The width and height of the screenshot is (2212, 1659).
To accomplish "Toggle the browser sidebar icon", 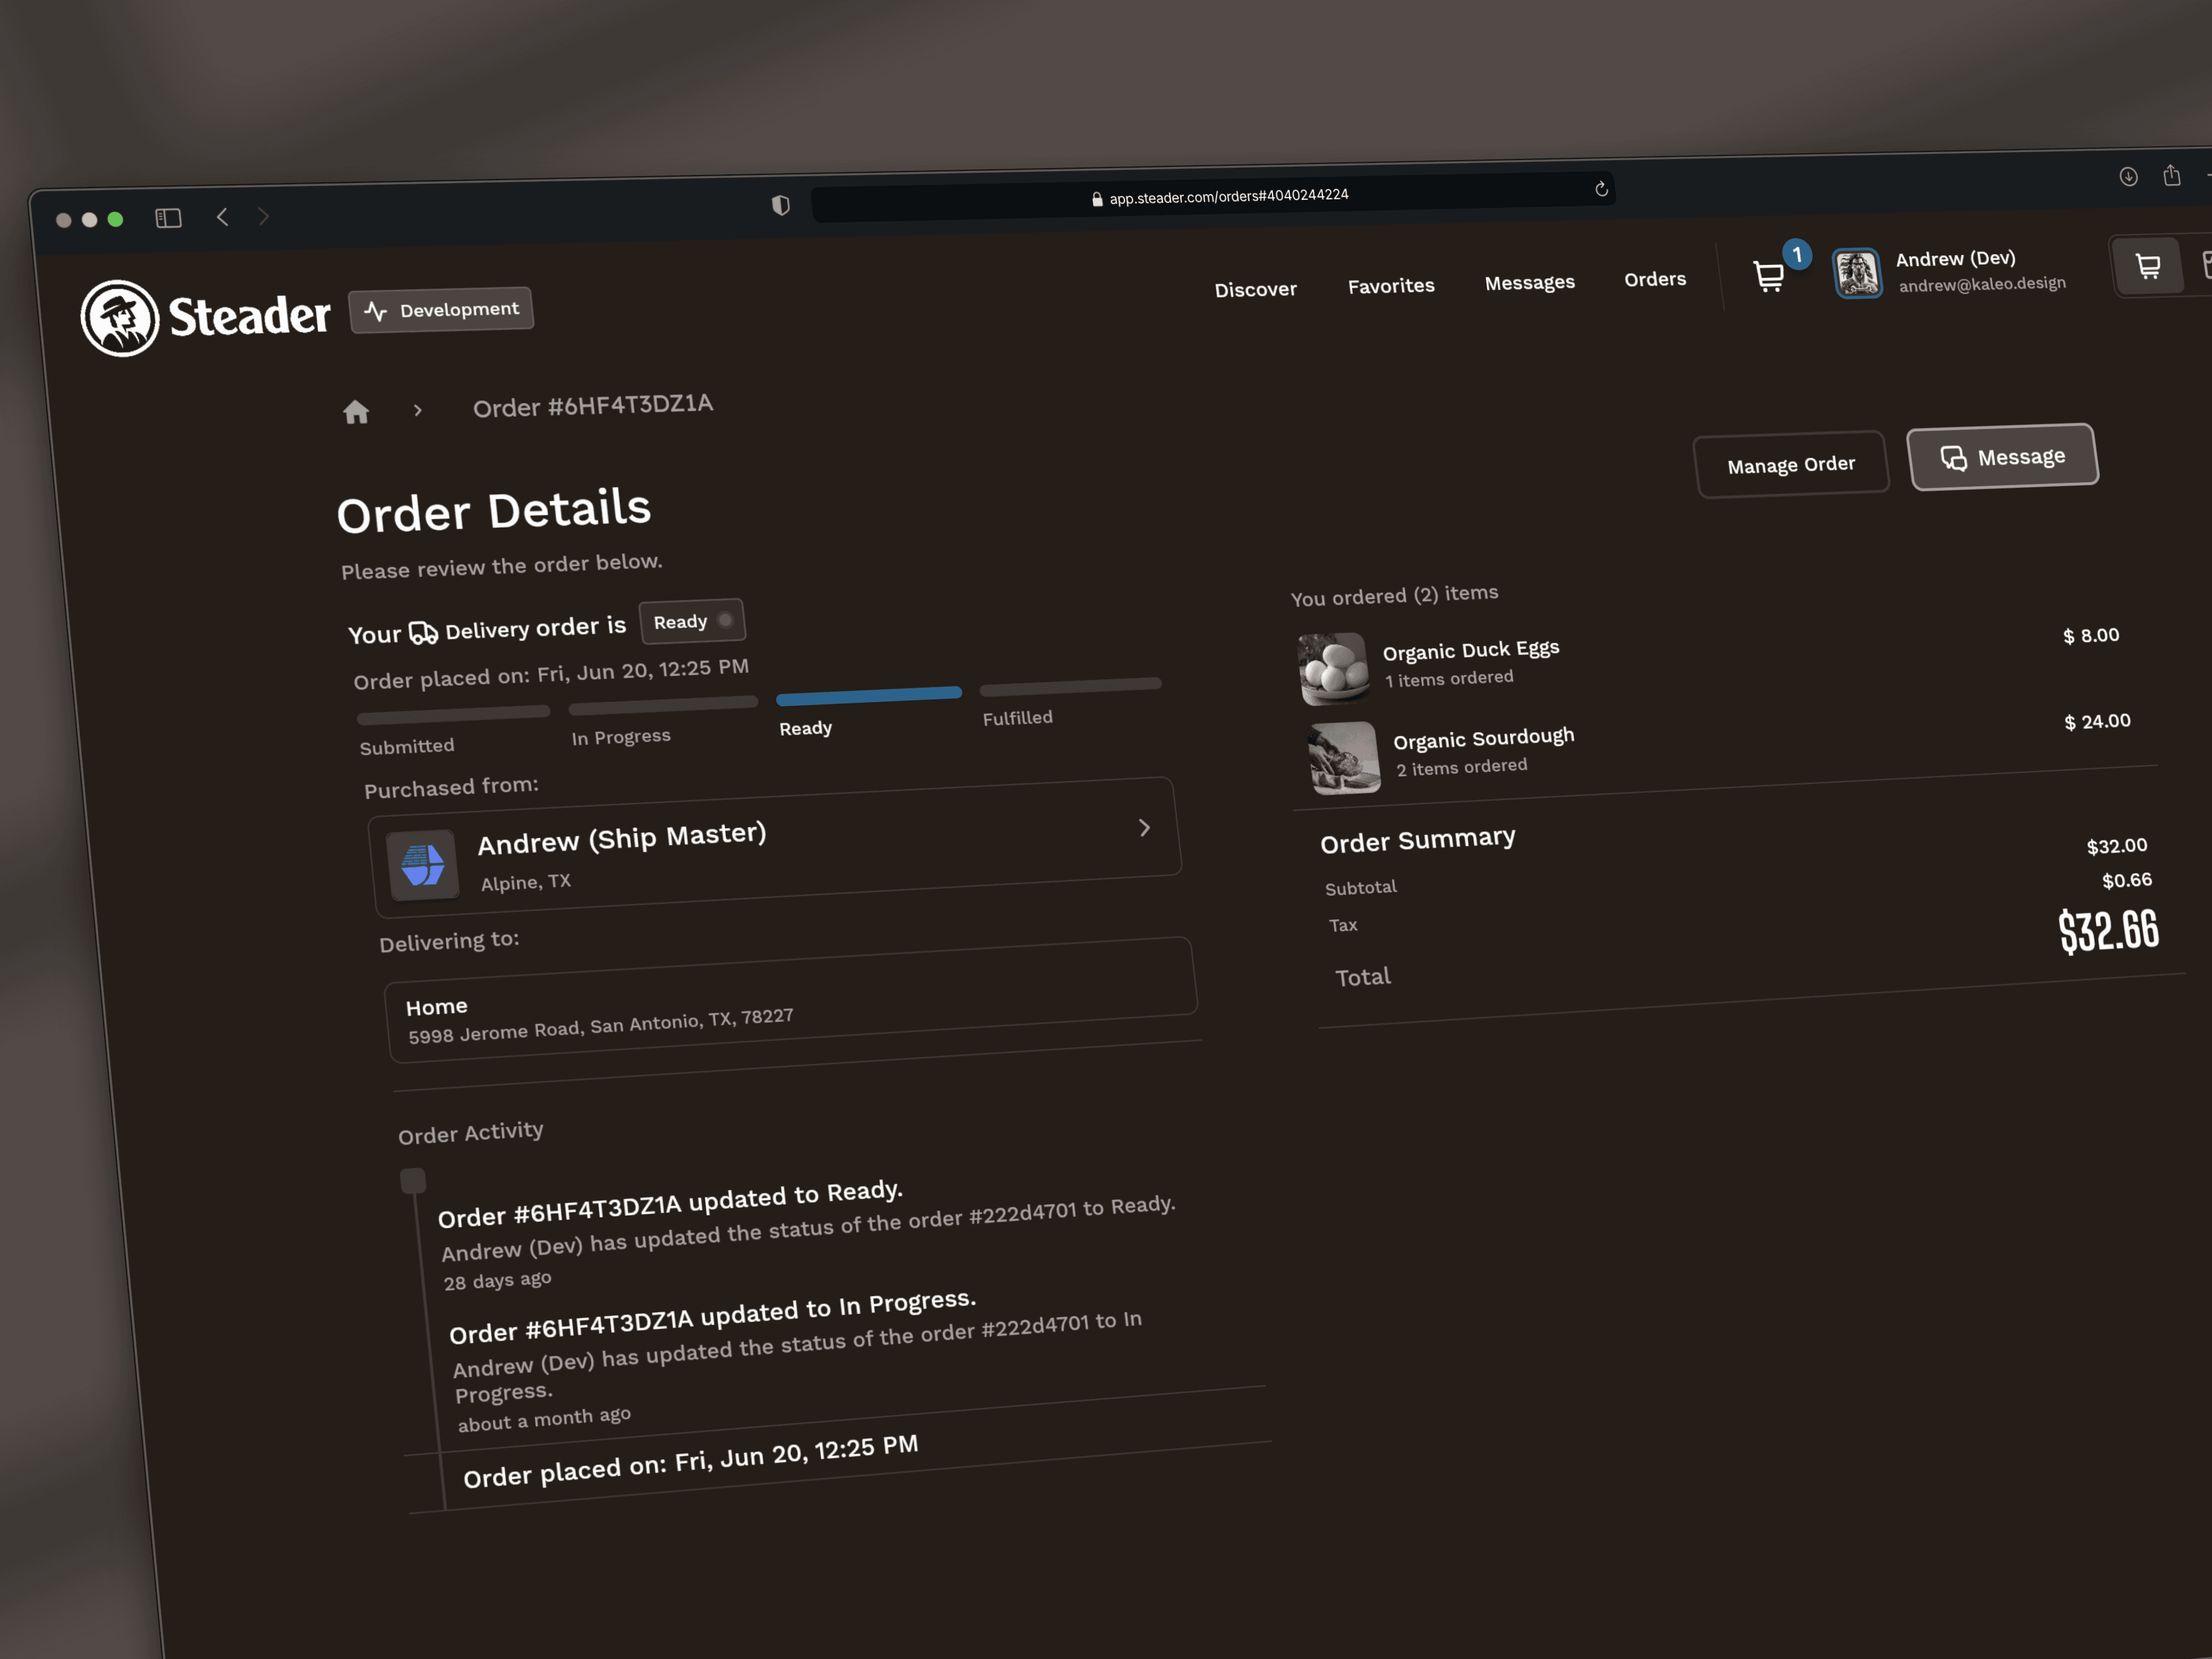I will [168, 218].
